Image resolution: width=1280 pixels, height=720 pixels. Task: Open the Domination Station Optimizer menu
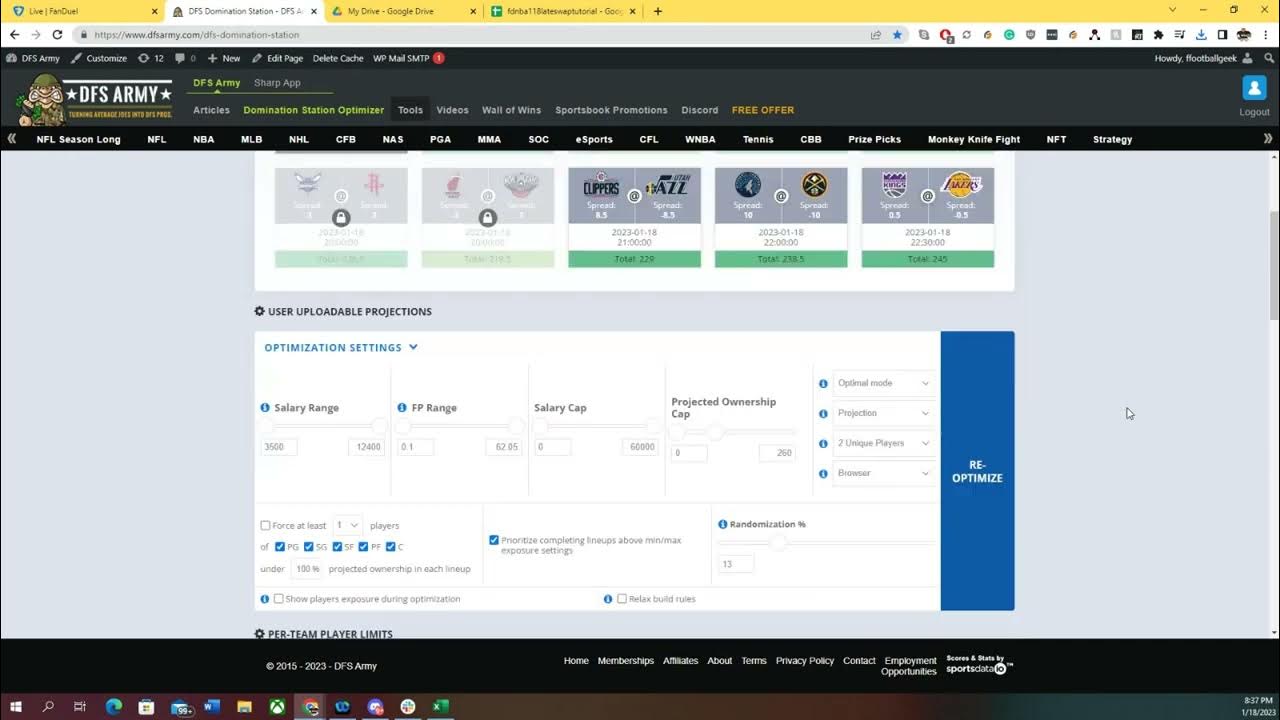click(313, 110)
